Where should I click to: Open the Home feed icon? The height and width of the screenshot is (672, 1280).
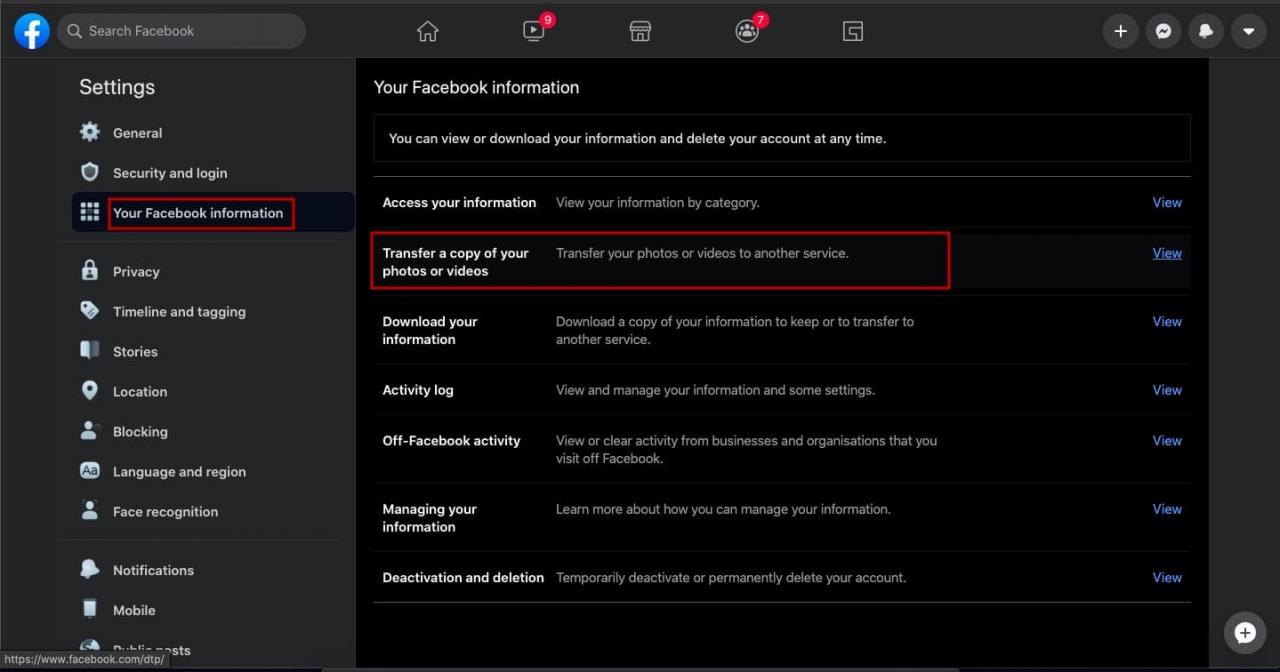click(x=428, y=31)
